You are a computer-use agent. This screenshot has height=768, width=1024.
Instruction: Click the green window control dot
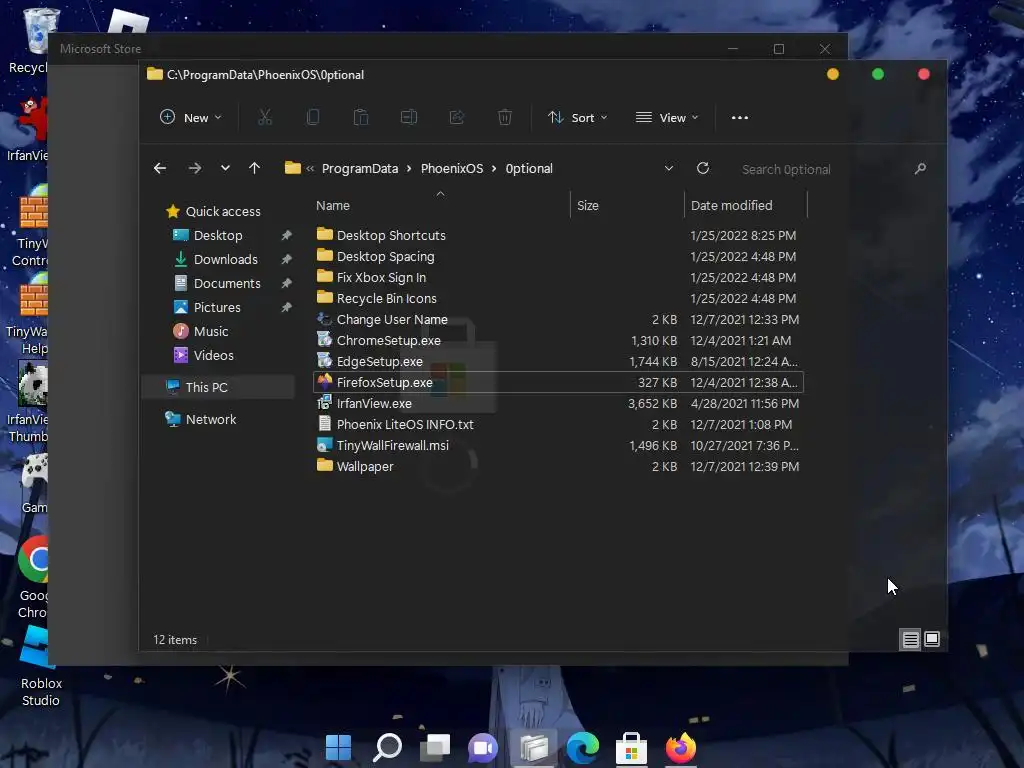(878, 74)
